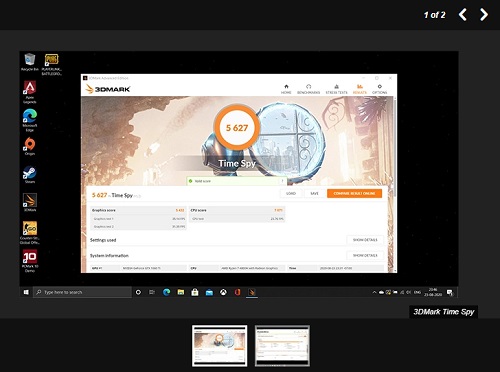Viewport: 500px width, 372px height.
Task: Go to the Benchmarks section
Action: click(308, 89)
